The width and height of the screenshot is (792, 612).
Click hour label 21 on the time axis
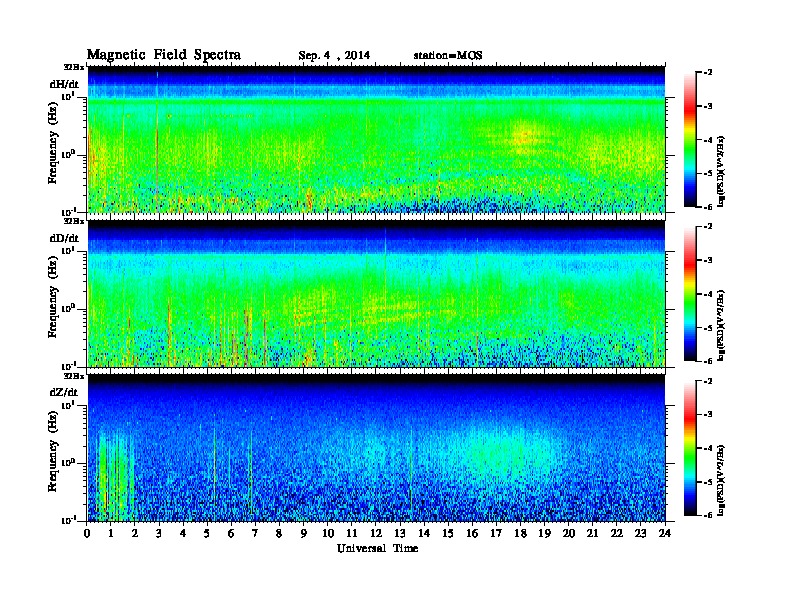click(x=592, y=534)
